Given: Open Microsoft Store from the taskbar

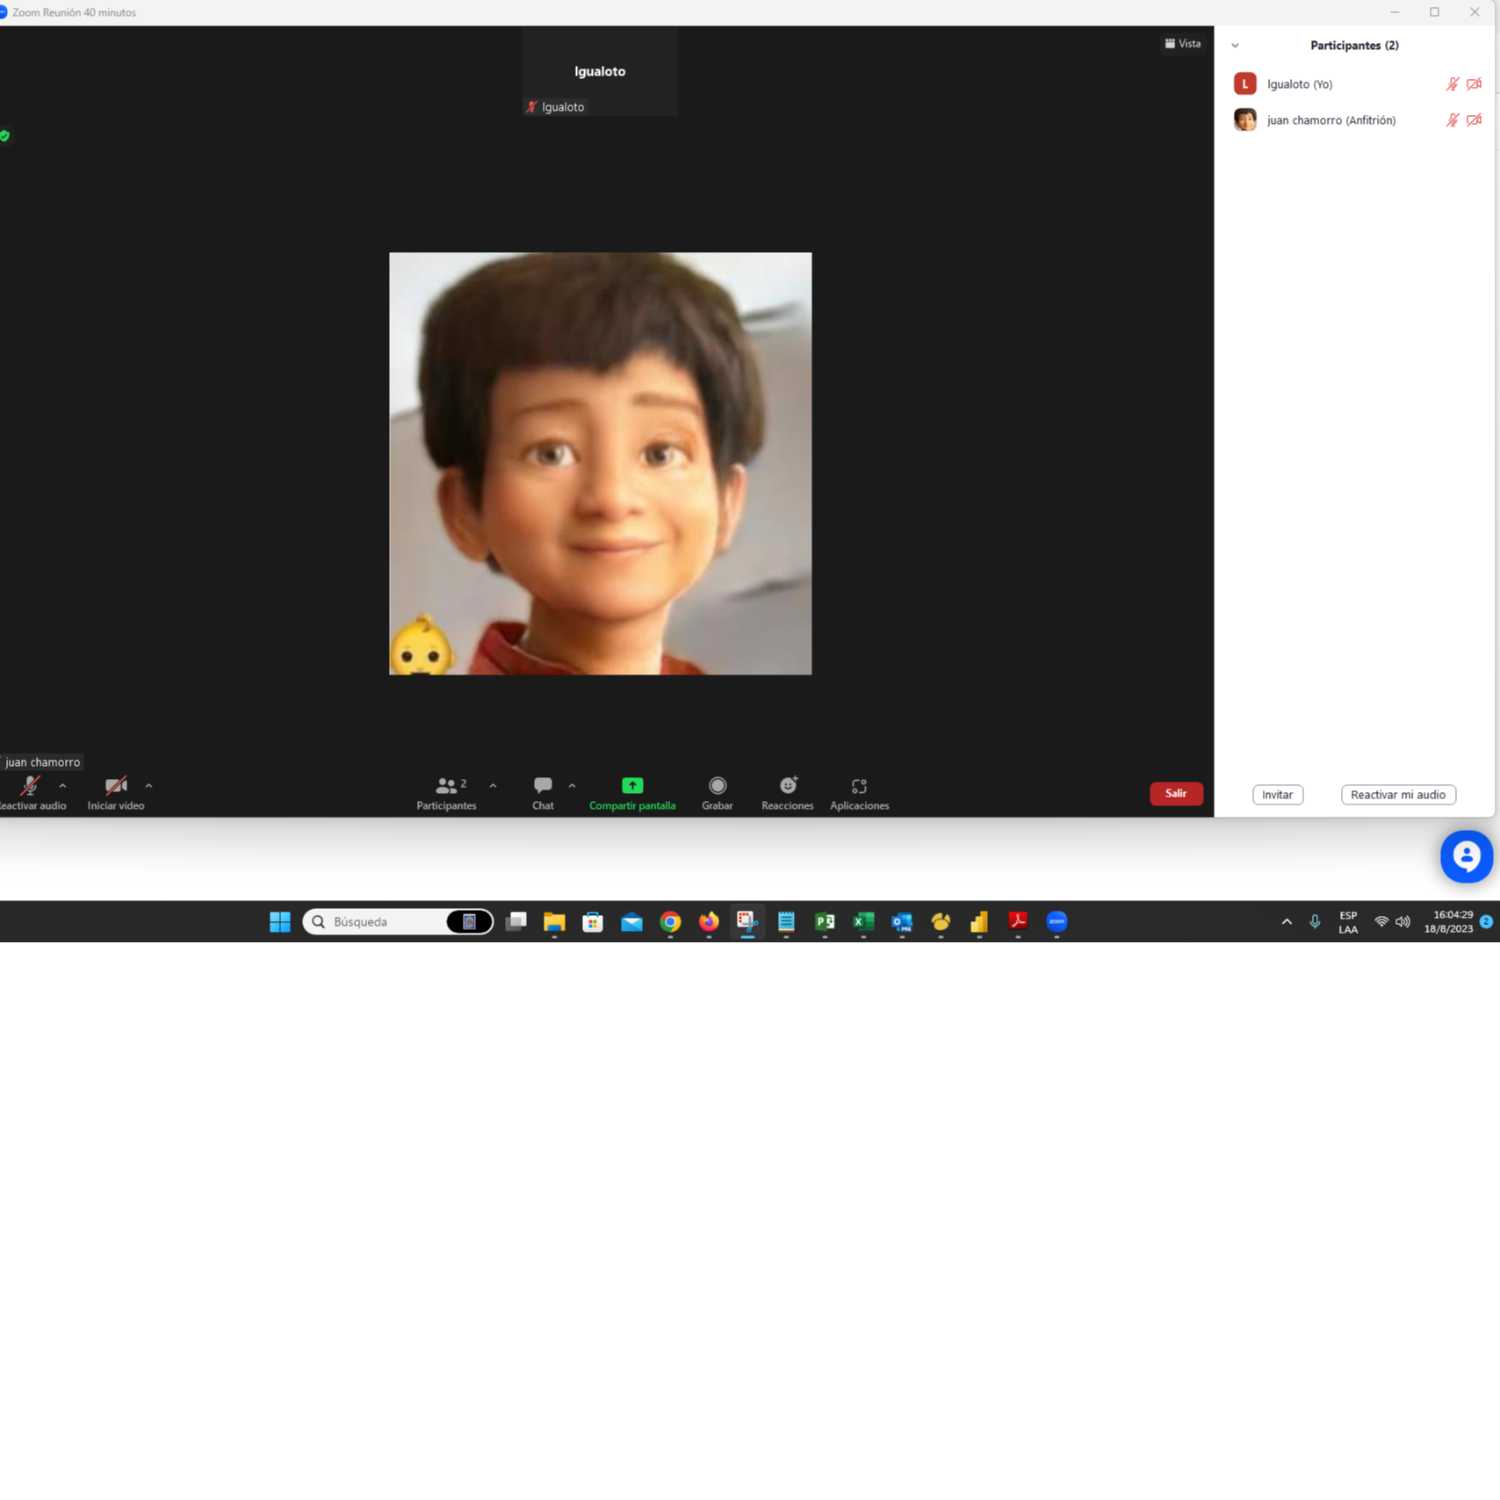Looking at the screenshot, I should [593, 922].
